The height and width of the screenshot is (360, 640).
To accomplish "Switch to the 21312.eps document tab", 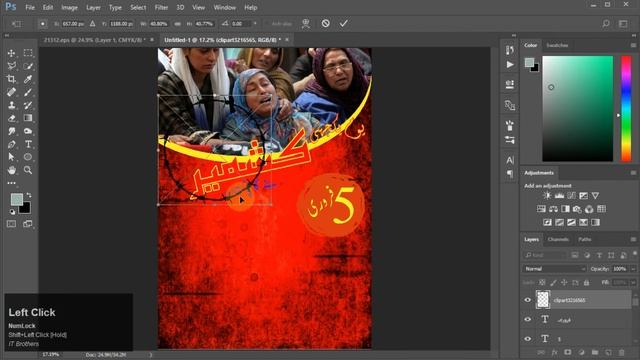I will tap(93, 40).
